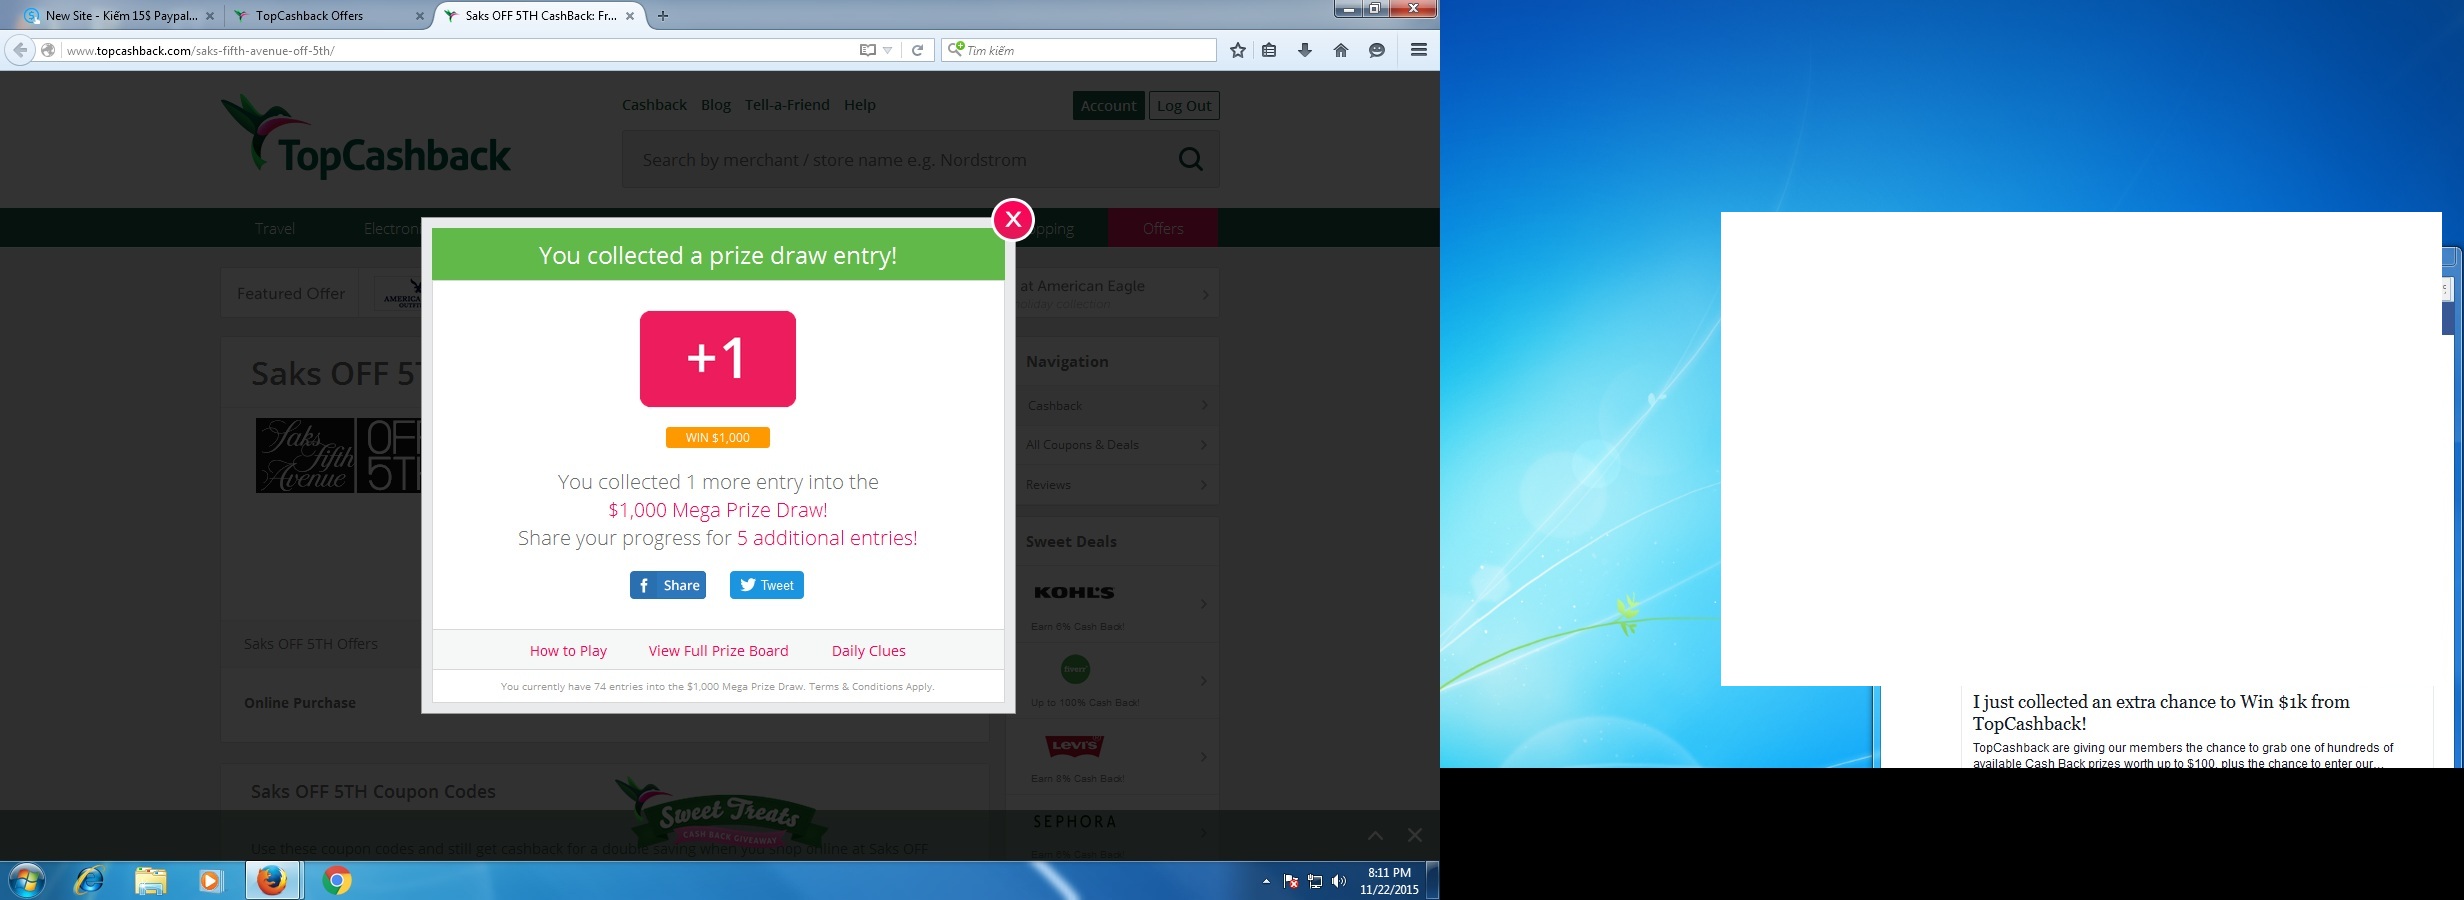Click the merchant search box

coord(900,160)
